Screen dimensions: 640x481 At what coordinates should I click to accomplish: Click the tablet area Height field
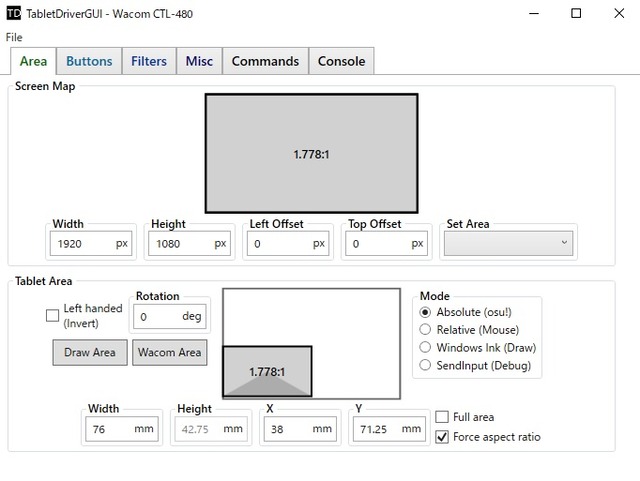[x=211, y=429]
